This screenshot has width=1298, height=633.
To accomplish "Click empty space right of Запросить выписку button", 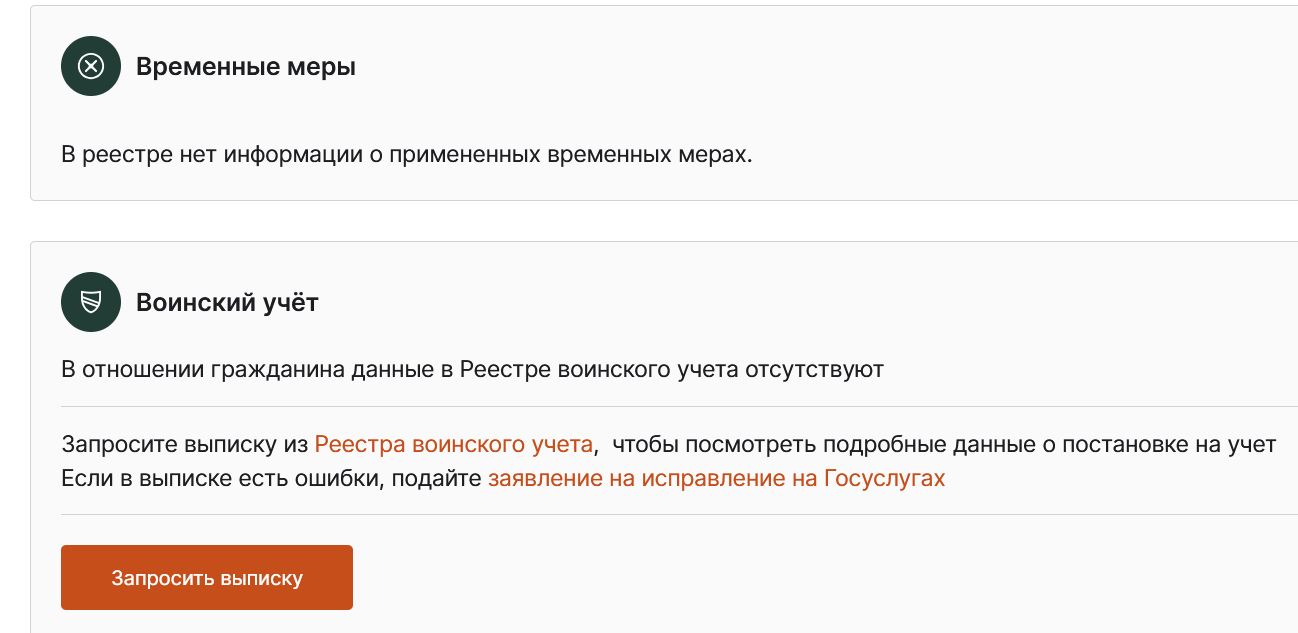I will pyautogui.click(x=800, y=577).
